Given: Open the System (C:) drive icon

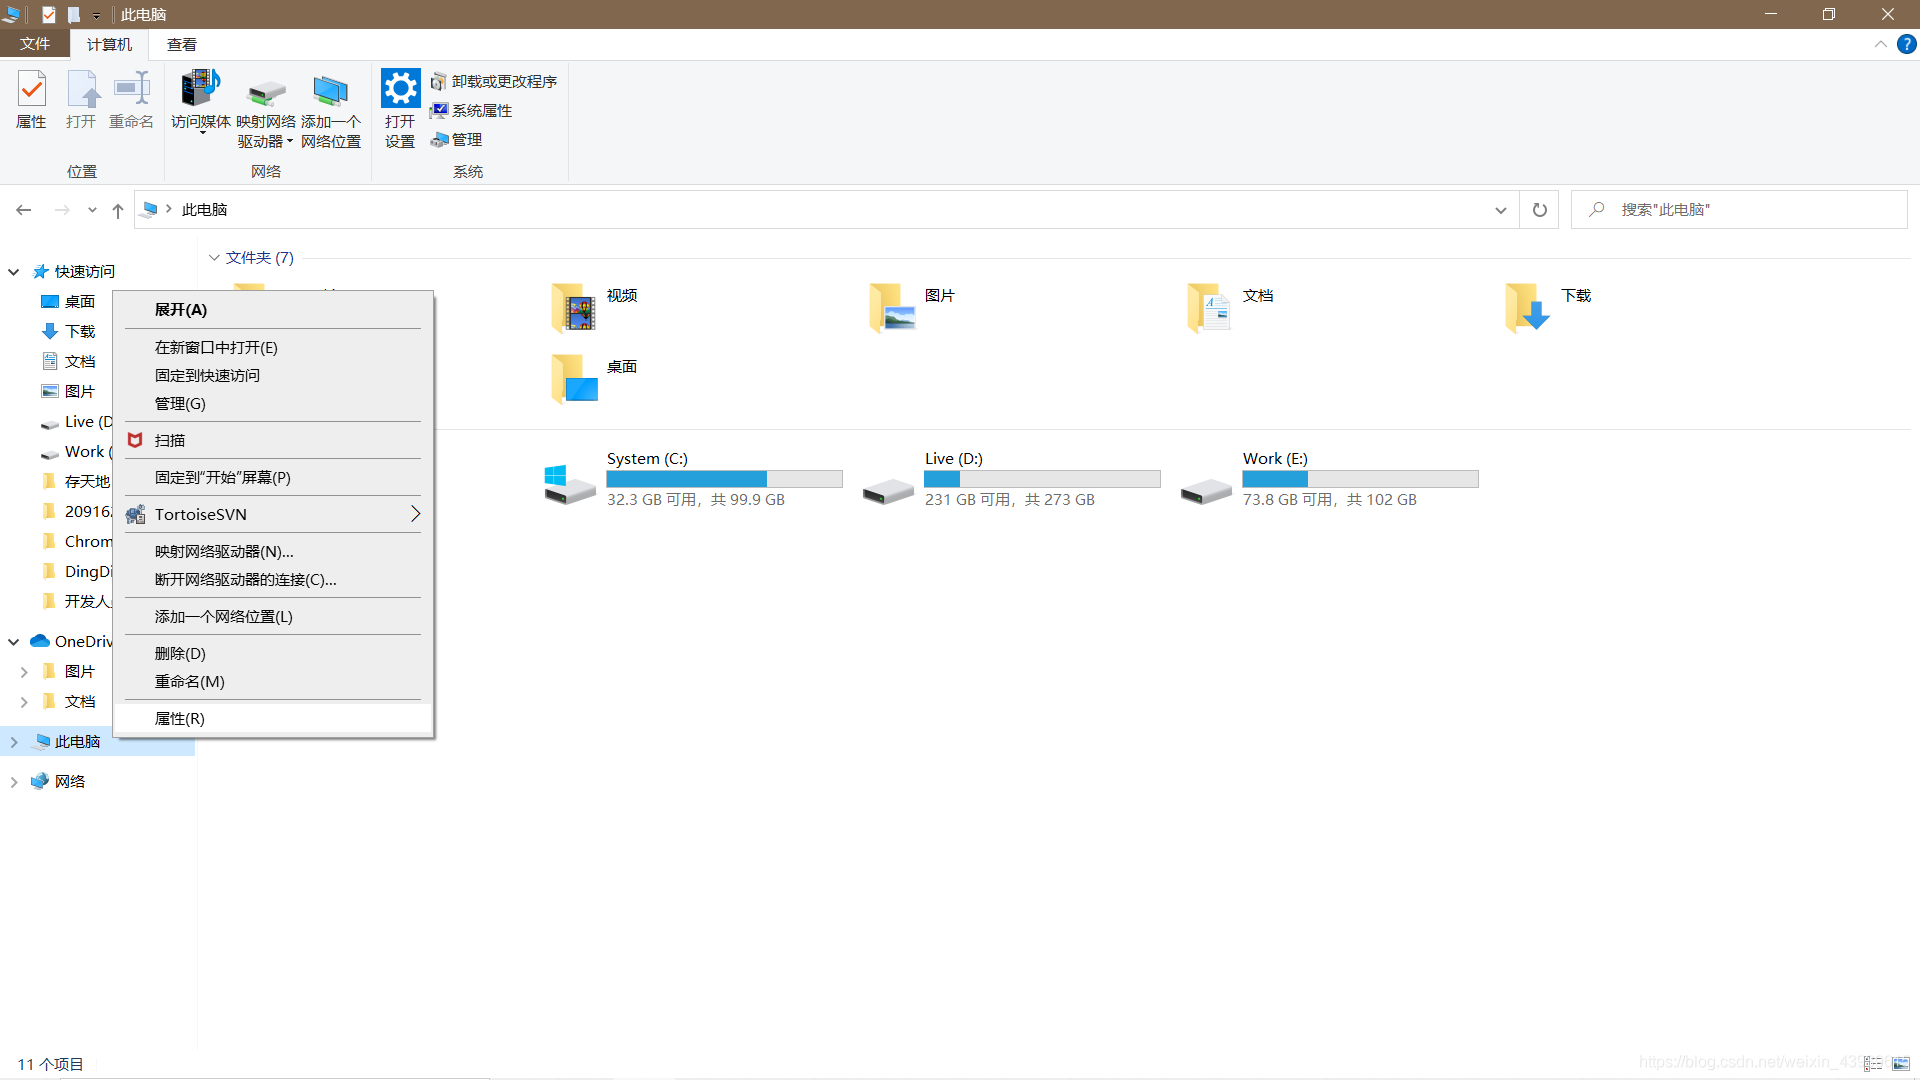Looking at the screenshot, I should coord(569,484).
